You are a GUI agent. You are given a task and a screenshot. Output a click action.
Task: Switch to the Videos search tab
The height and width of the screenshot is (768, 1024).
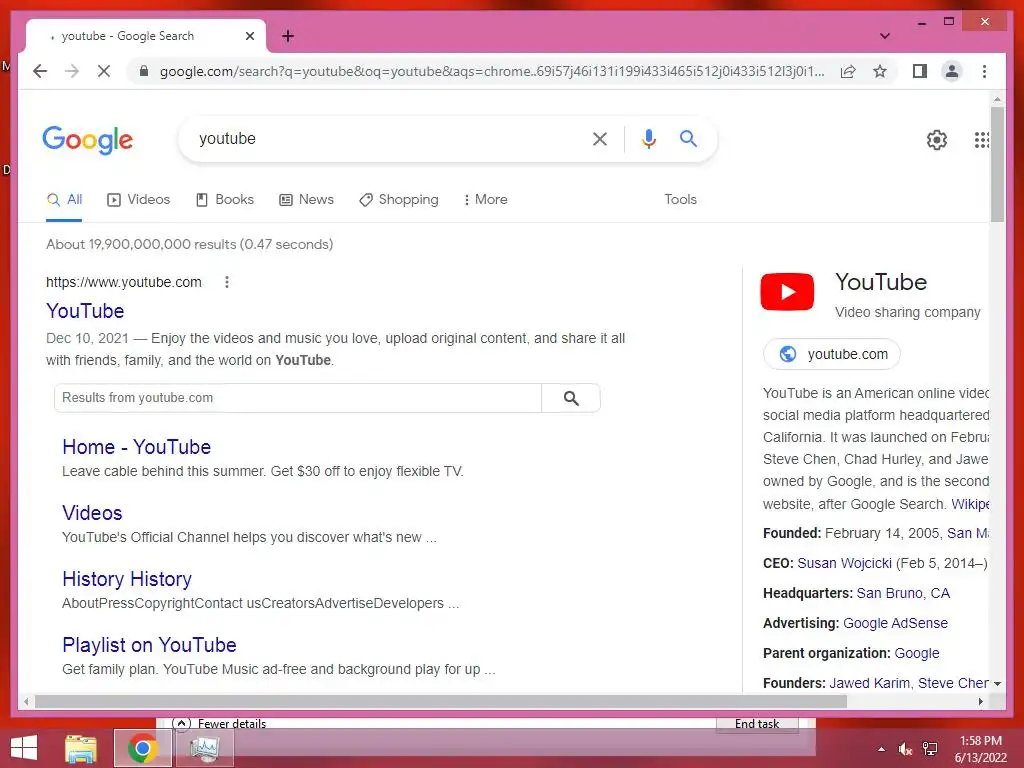tap(138, 200)
